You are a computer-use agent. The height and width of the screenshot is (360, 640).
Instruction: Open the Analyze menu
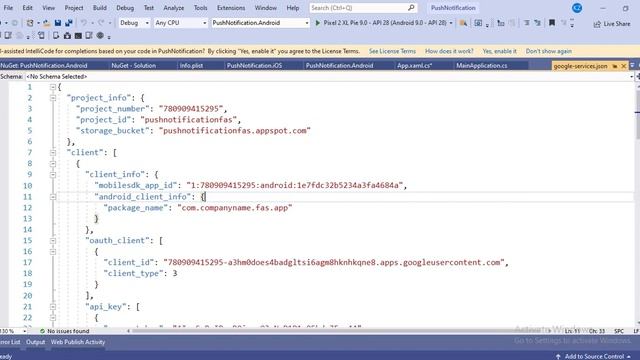coord(173,8)
